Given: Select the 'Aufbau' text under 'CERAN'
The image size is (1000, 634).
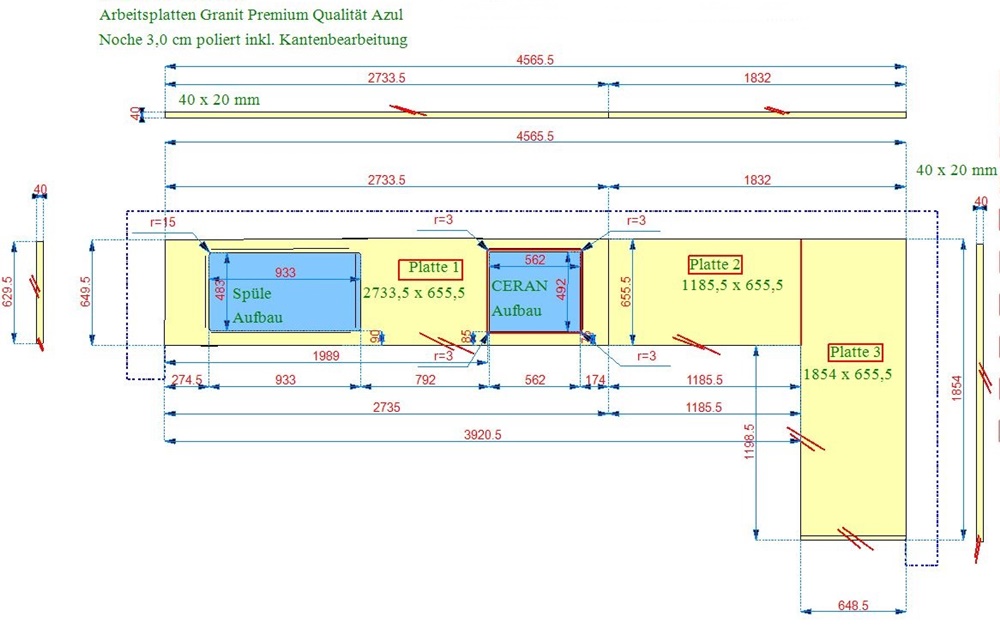Looking at the screenshot, I should pos(517,311).
